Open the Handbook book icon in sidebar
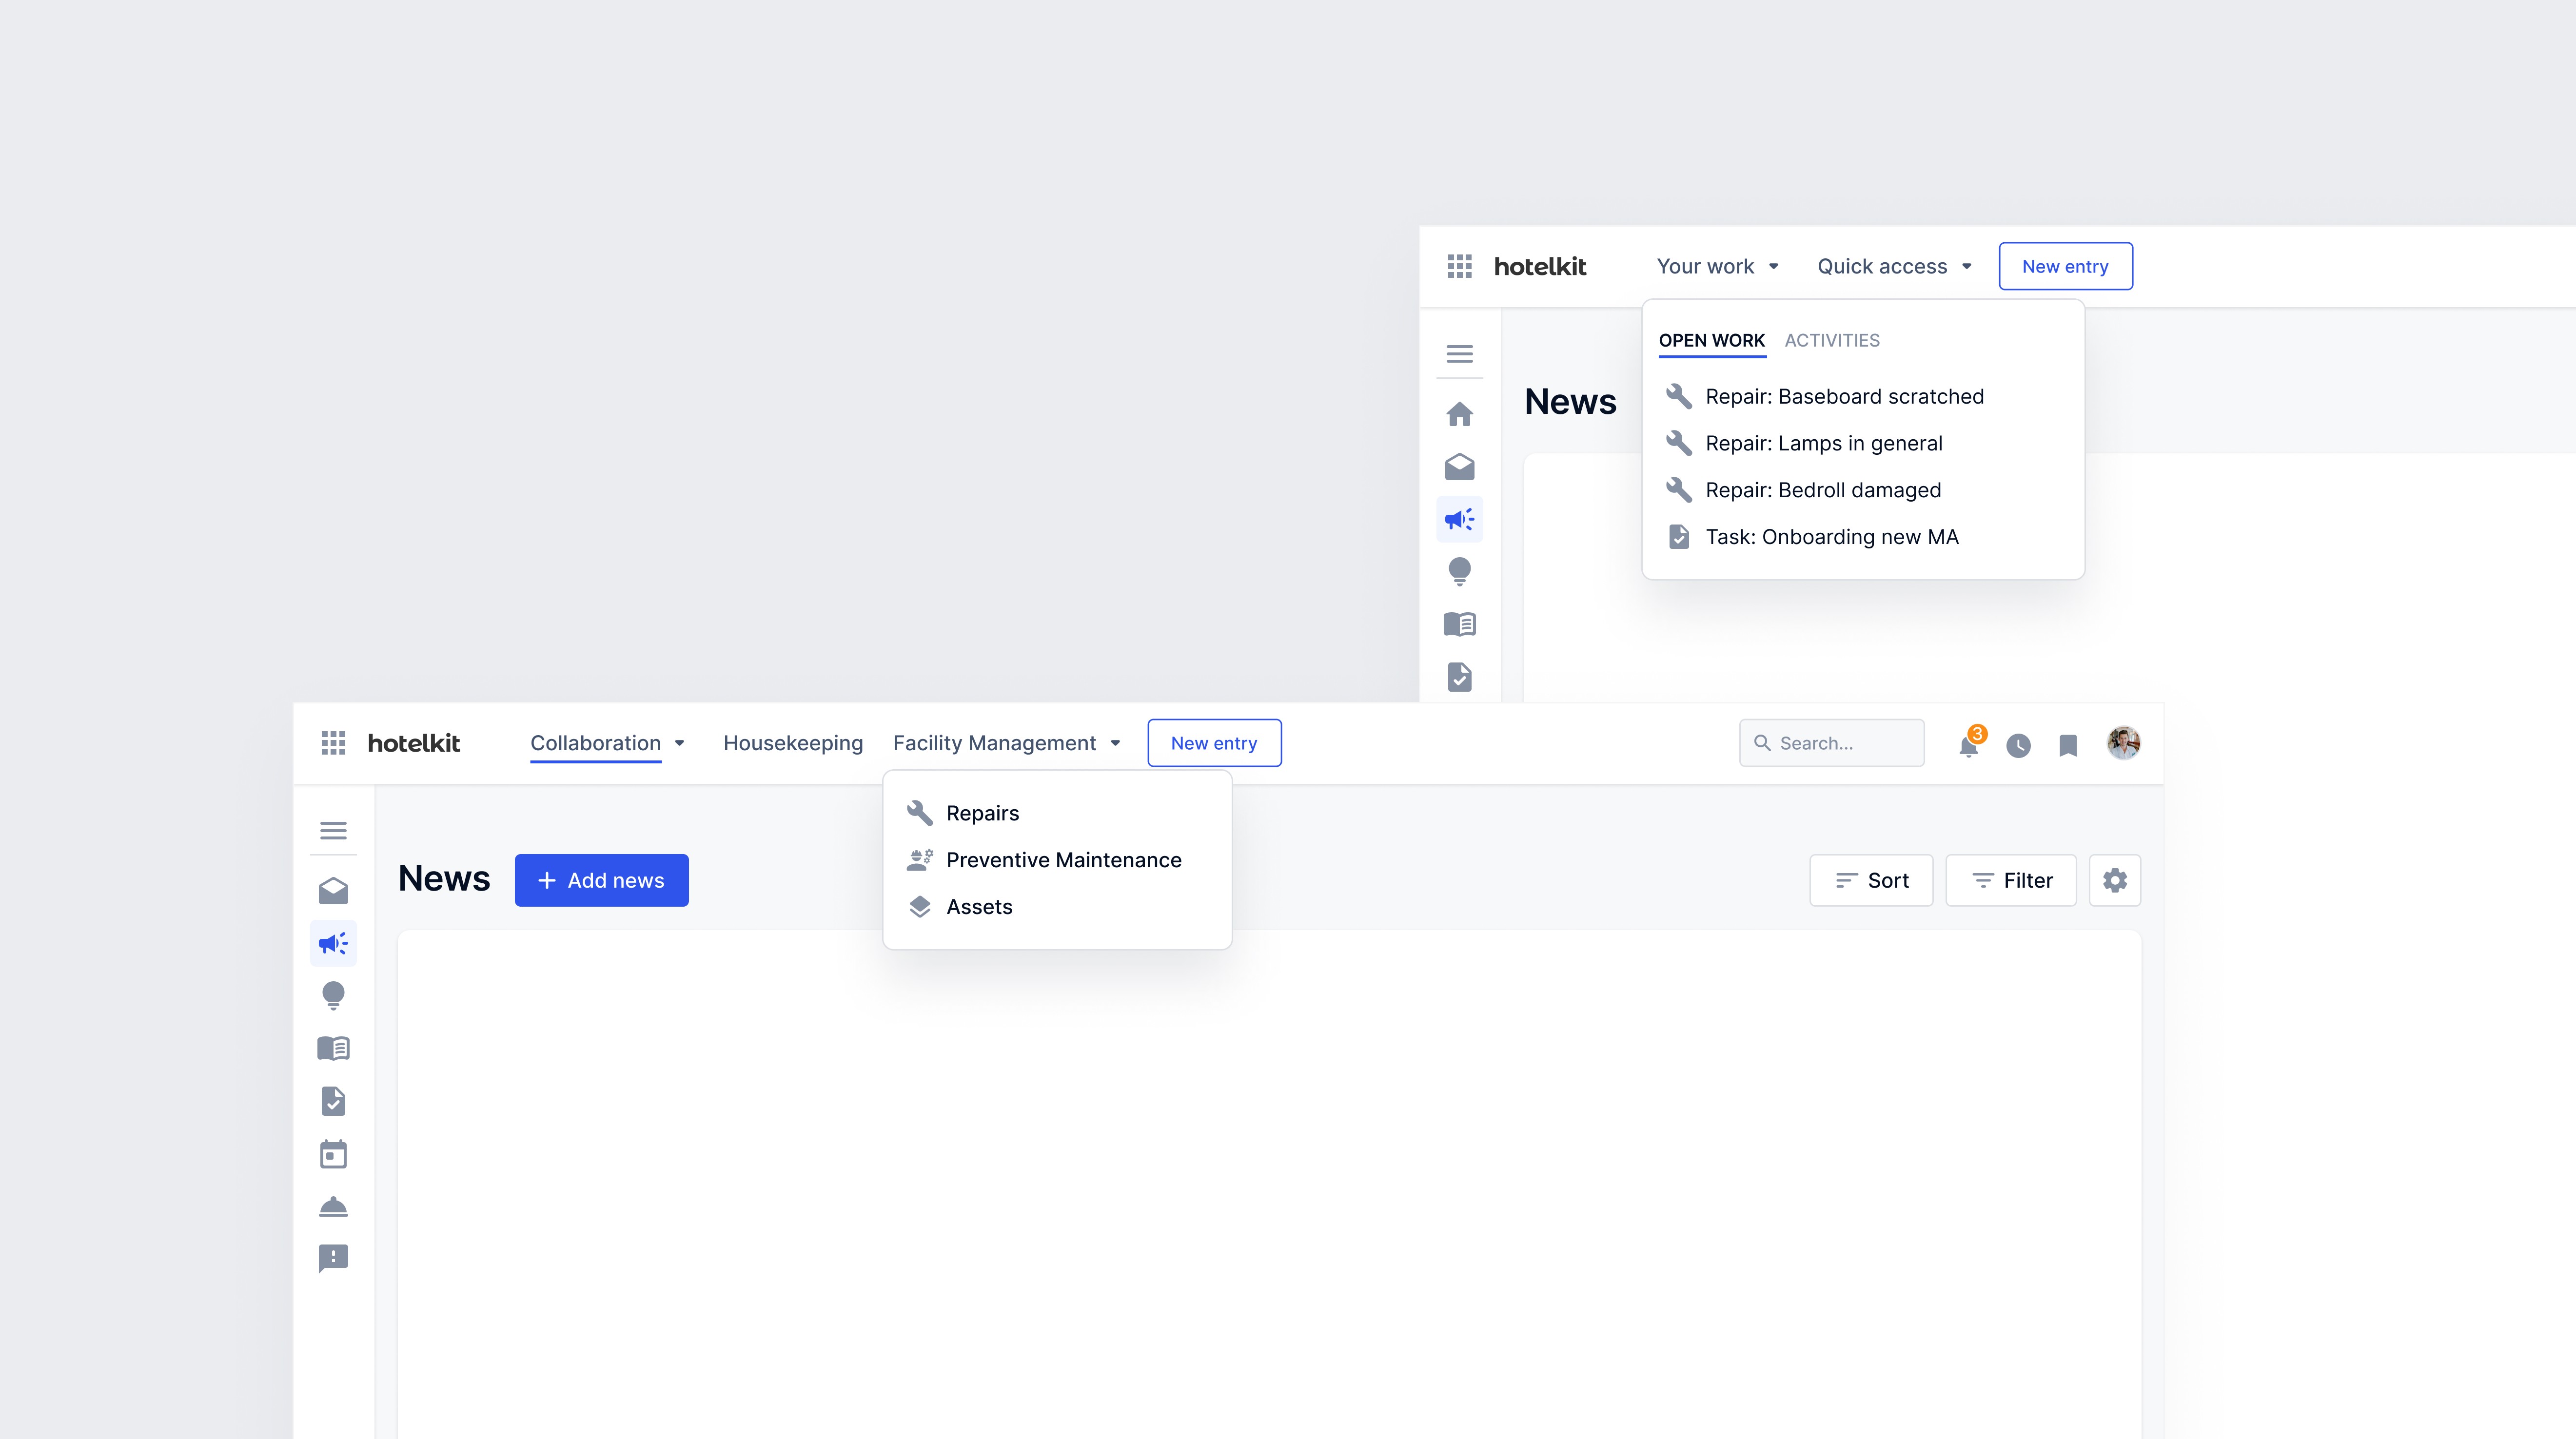This screenshot has width=2576, height=1439. [x=333, y=1048]
